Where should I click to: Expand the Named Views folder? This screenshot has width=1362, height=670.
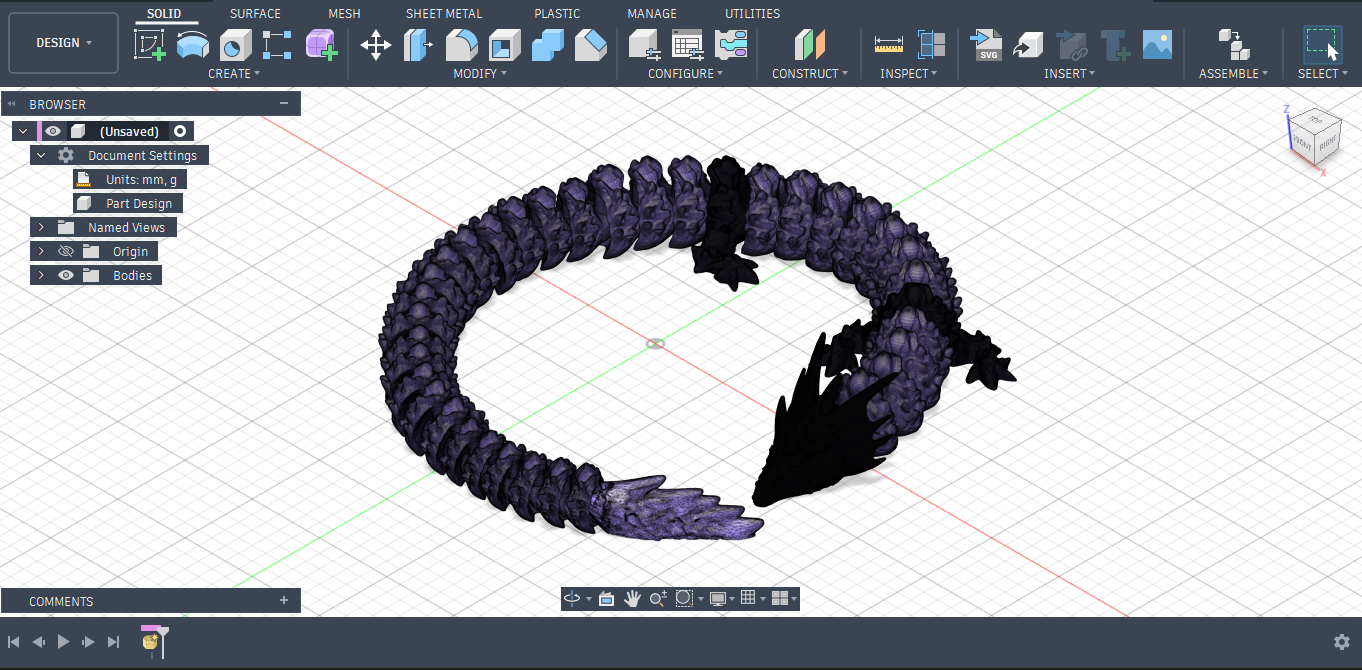41,227
